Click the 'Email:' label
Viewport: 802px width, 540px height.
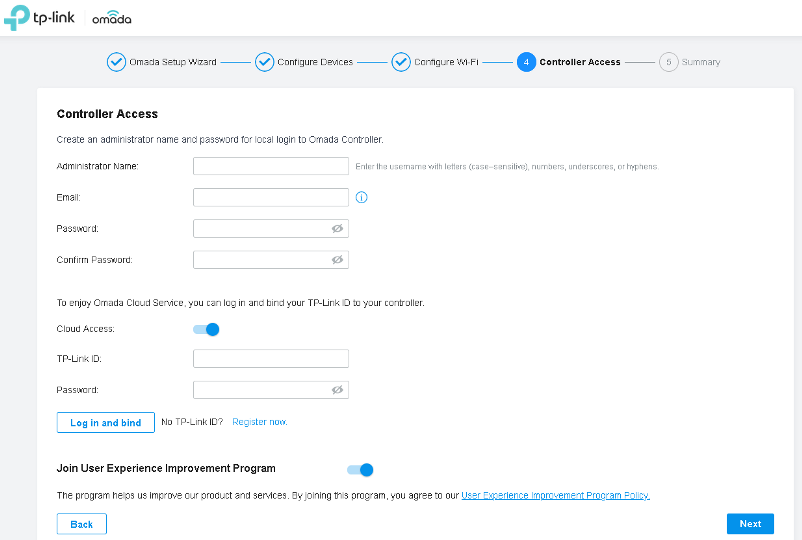(x=69, y=197)
